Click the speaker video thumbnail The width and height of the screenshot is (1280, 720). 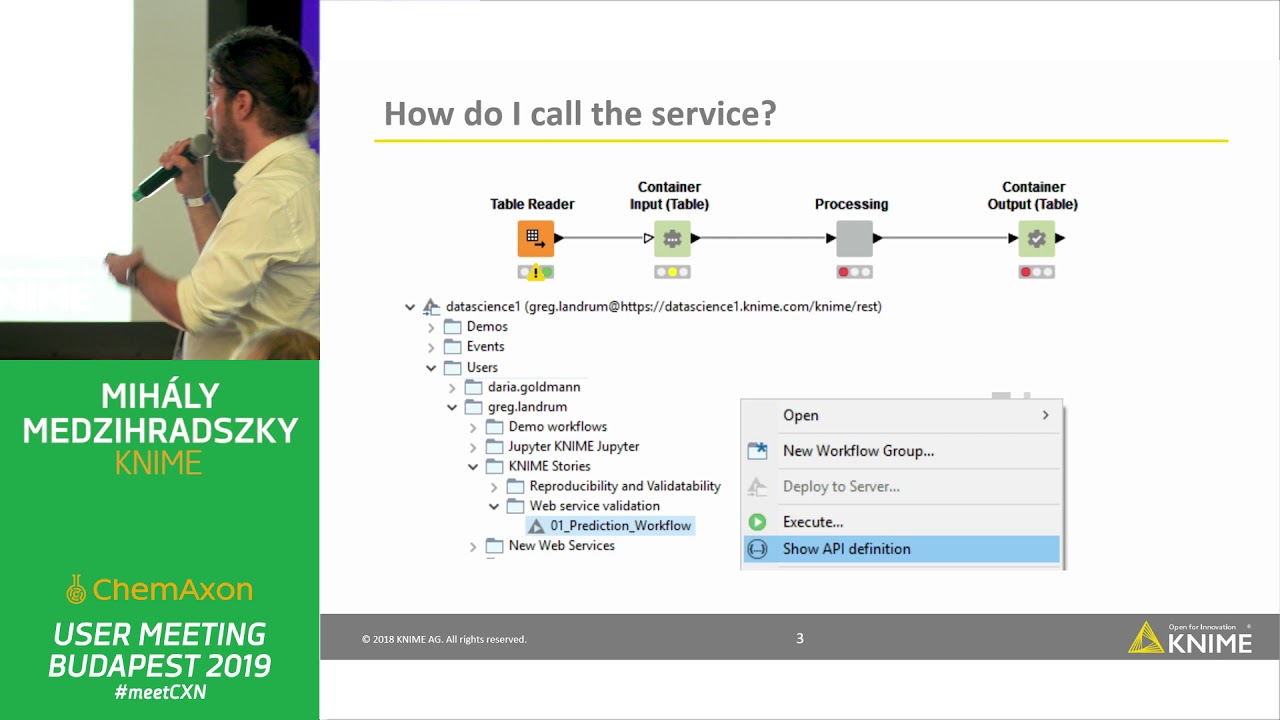[160, 180]
